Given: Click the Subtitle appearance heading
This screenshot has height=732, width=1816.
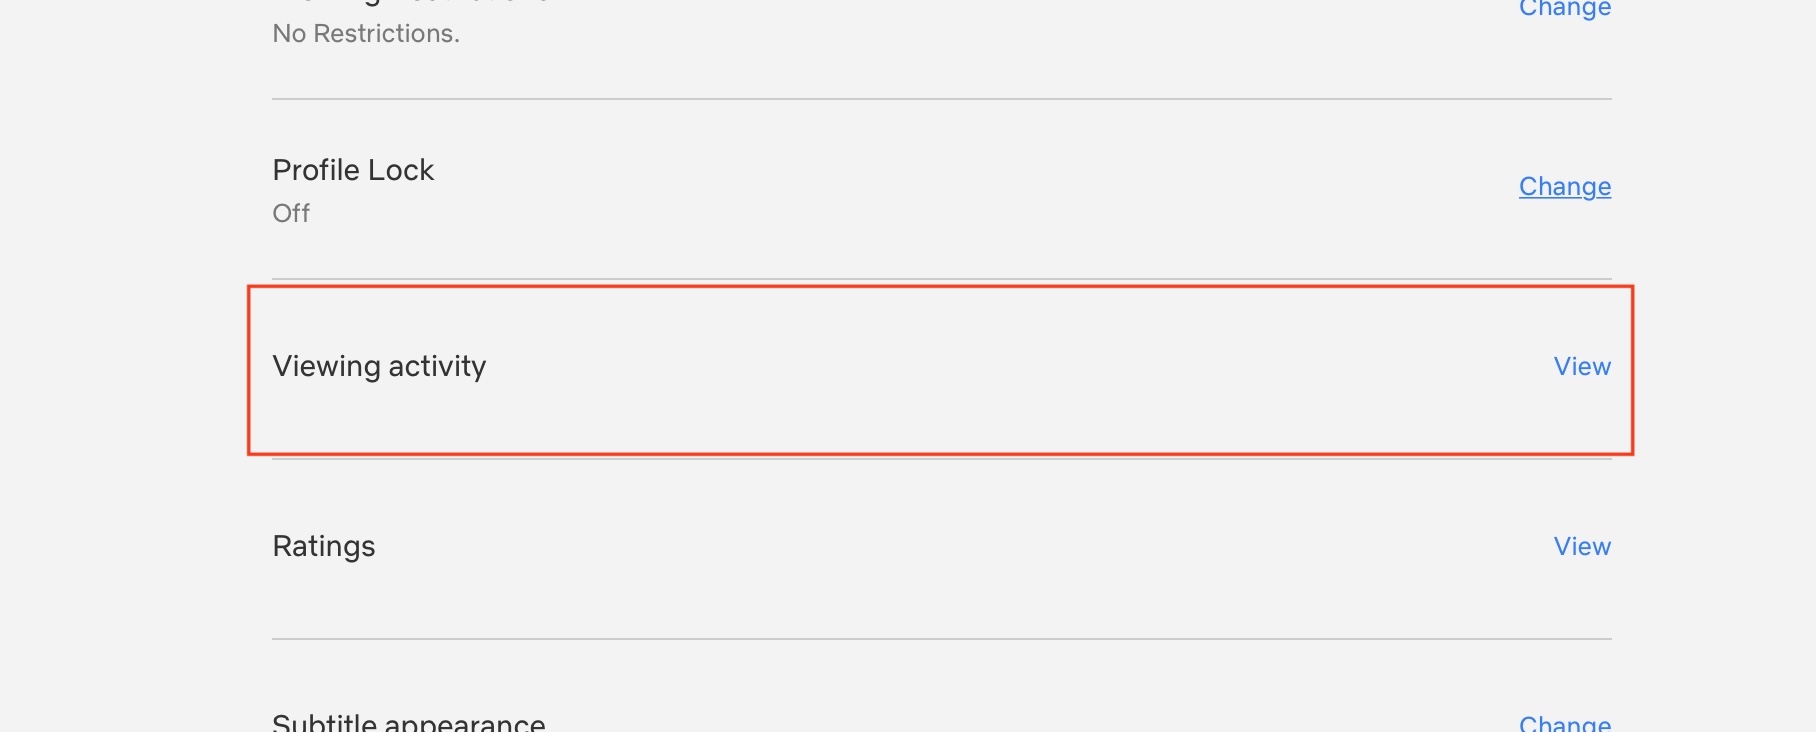Looking at the screenshot, I should (x=408, y=723).
